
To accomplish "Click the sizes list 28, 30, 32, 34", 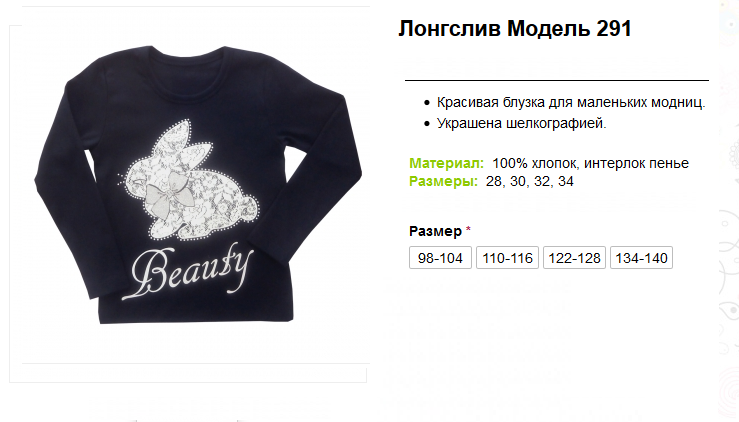I will (530, 181).
